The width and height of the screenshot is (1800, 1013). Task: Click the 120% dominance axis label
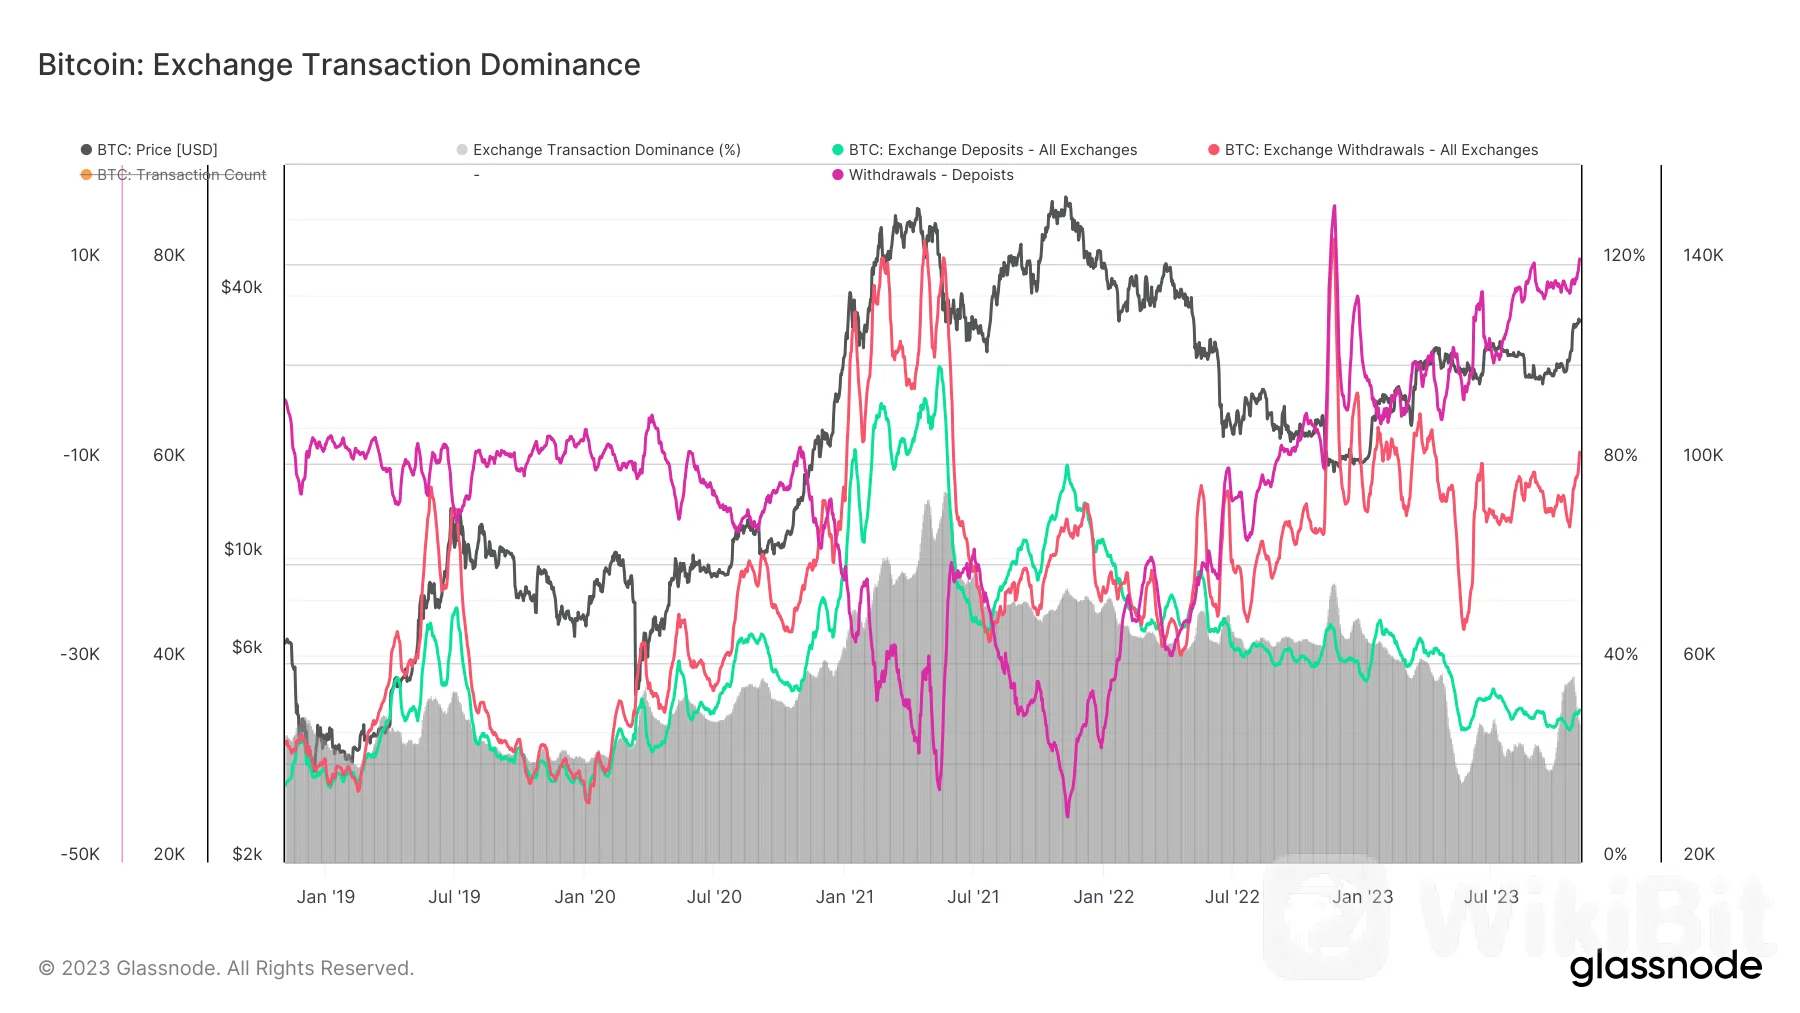[1624, 256]
